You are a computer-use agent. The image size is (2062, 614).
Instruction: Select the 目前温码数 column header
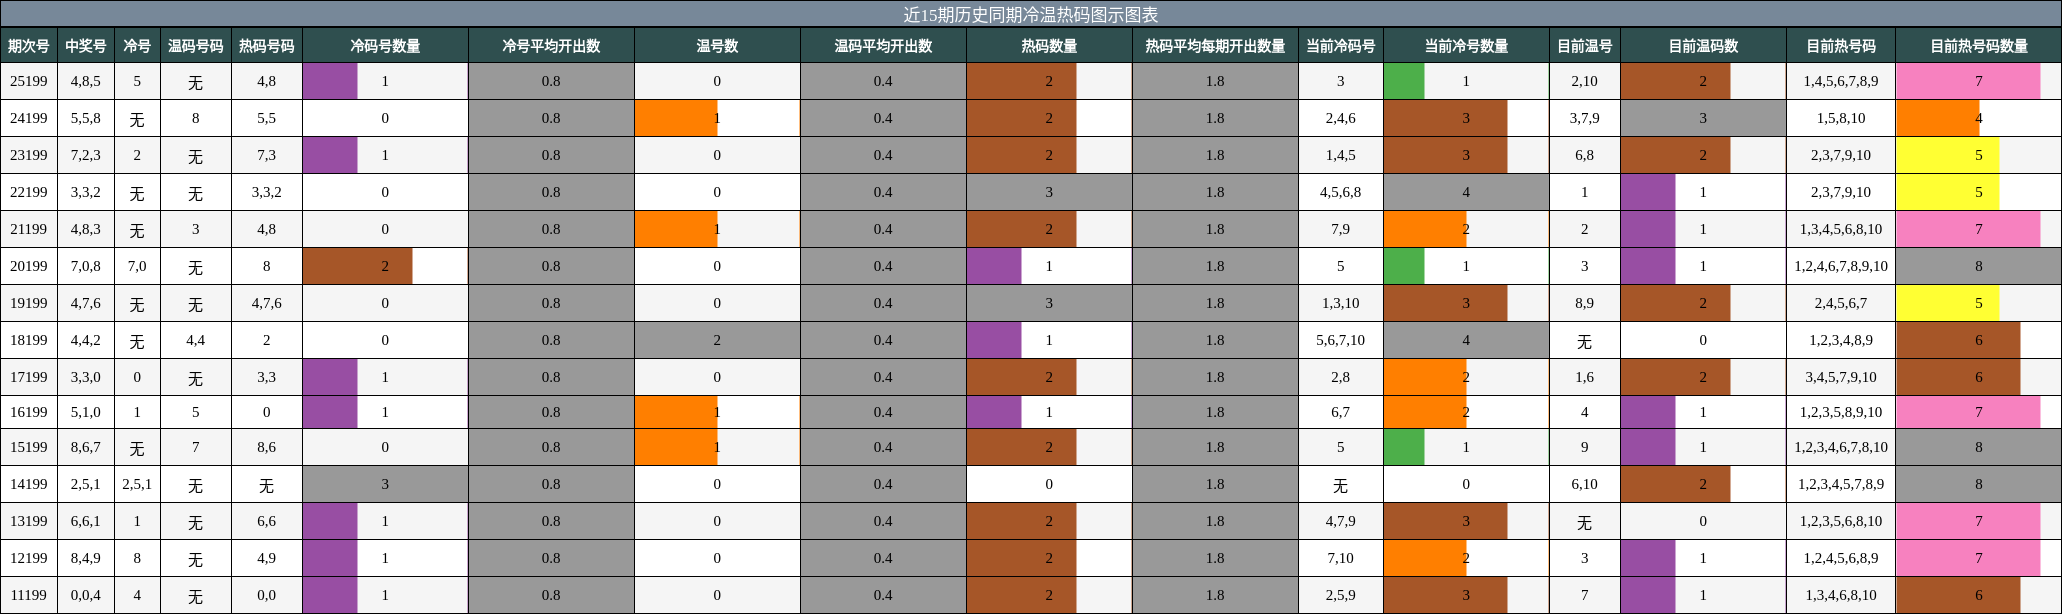tap(1703, 46)
